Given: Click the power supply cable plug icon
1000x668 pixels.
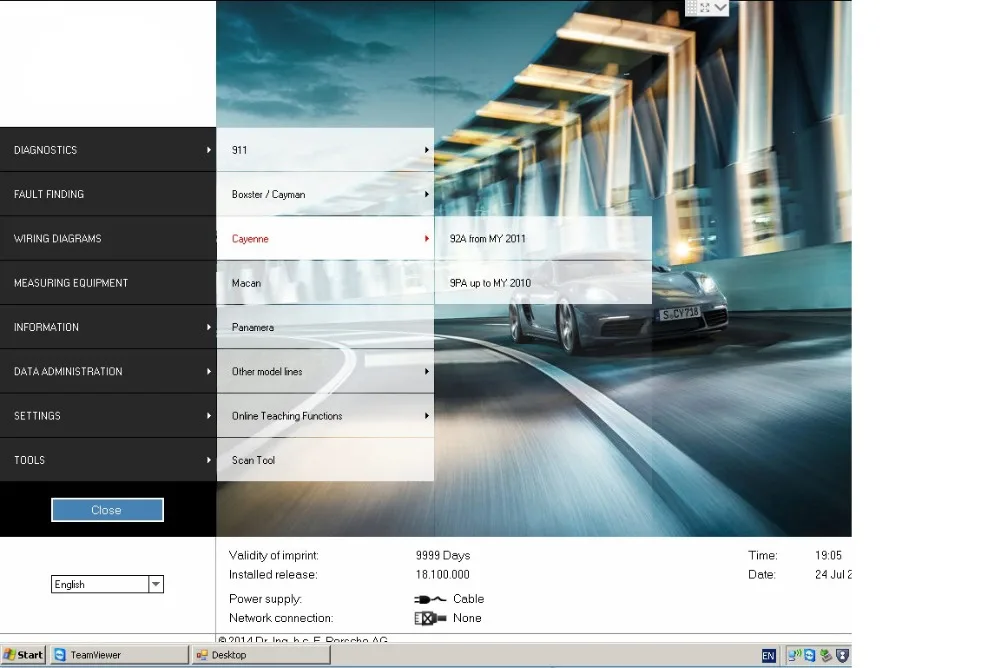Looking at the screenshot, I should pyautogui.click(x=430, y=599).
